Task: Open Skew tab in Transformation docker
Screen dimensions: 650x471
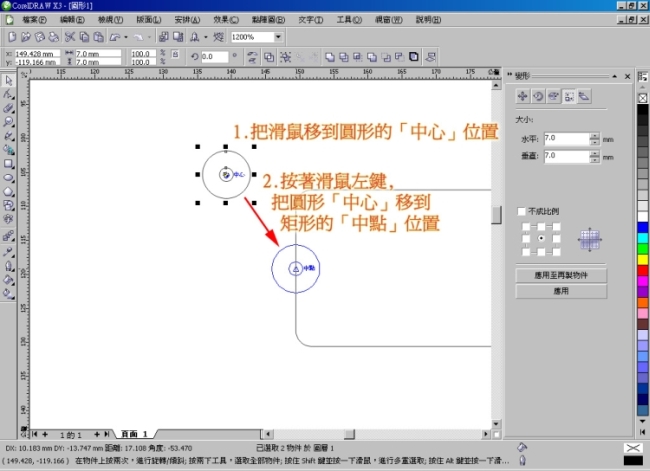Action: [584, 96]
